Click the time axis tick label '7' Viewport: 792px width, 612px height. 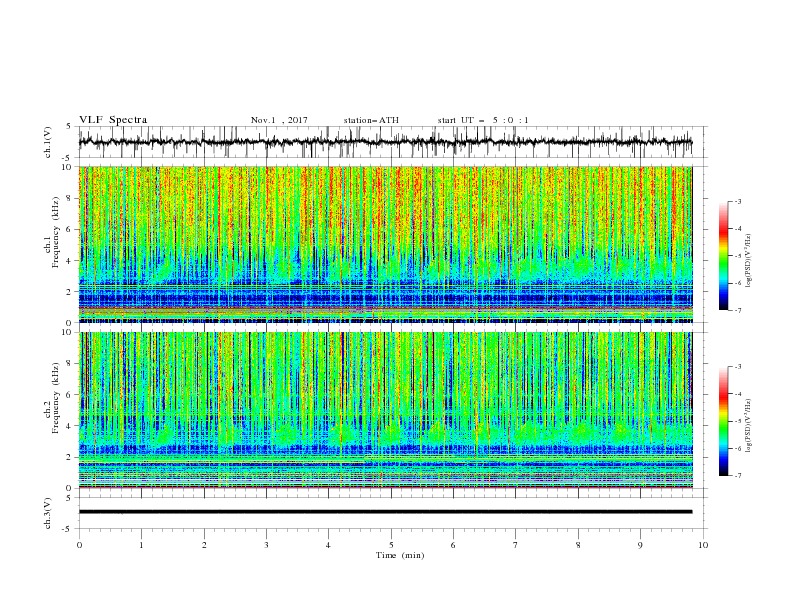coord(516,545)
